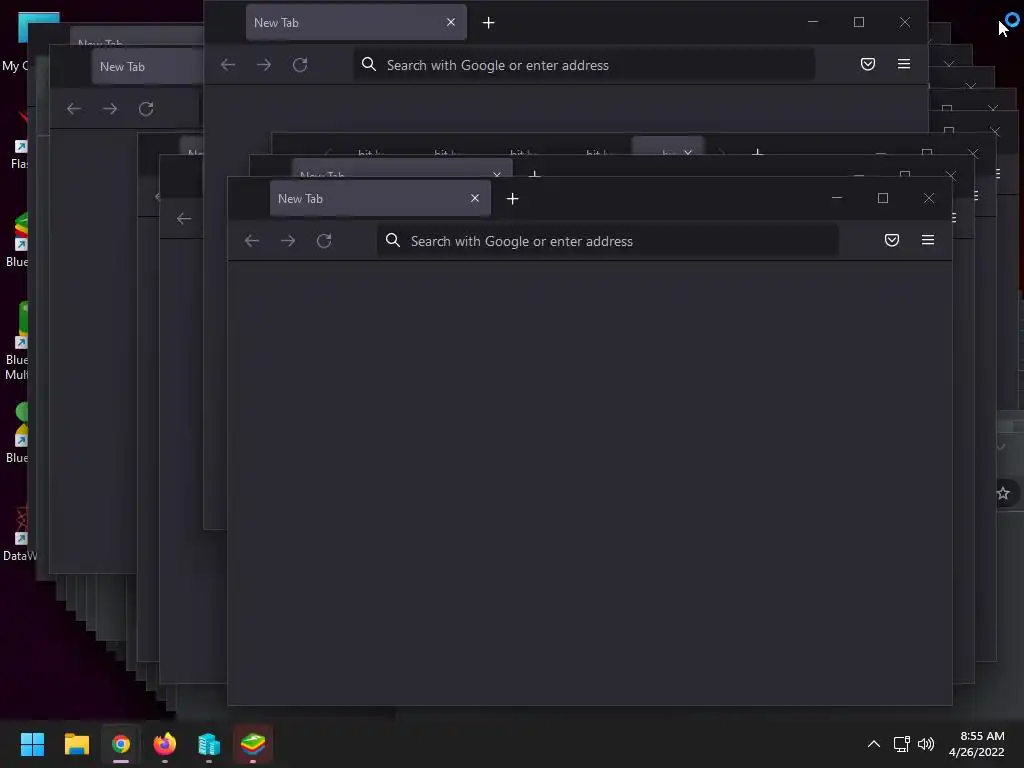
Task: Click the search magnifier in the front window's address bar
Action: tap(392, 240)
